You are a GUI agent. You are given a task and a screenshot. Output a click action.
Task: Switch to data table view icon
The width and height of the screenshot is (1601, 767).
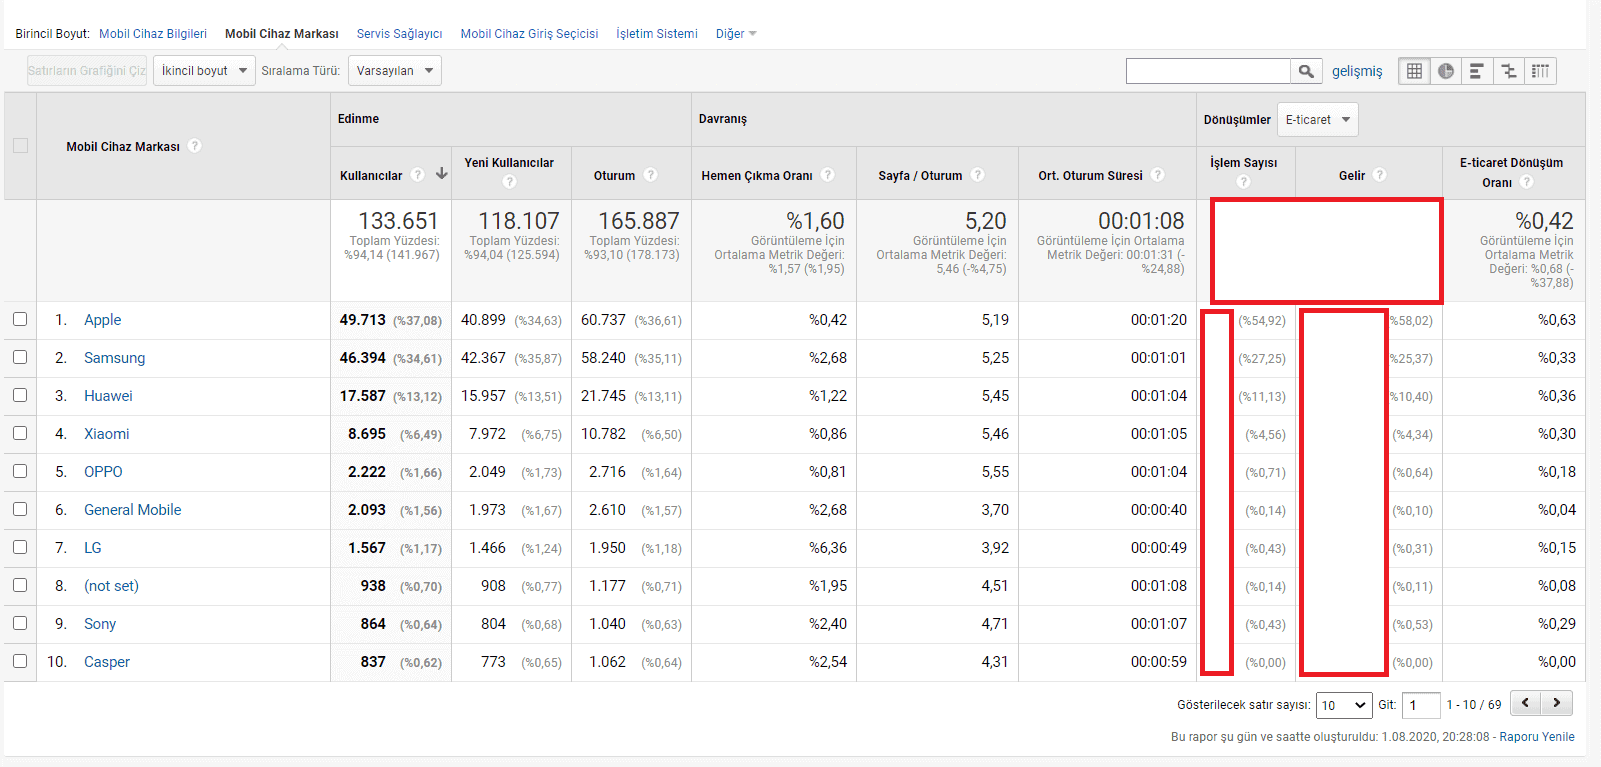(1414, 71)
